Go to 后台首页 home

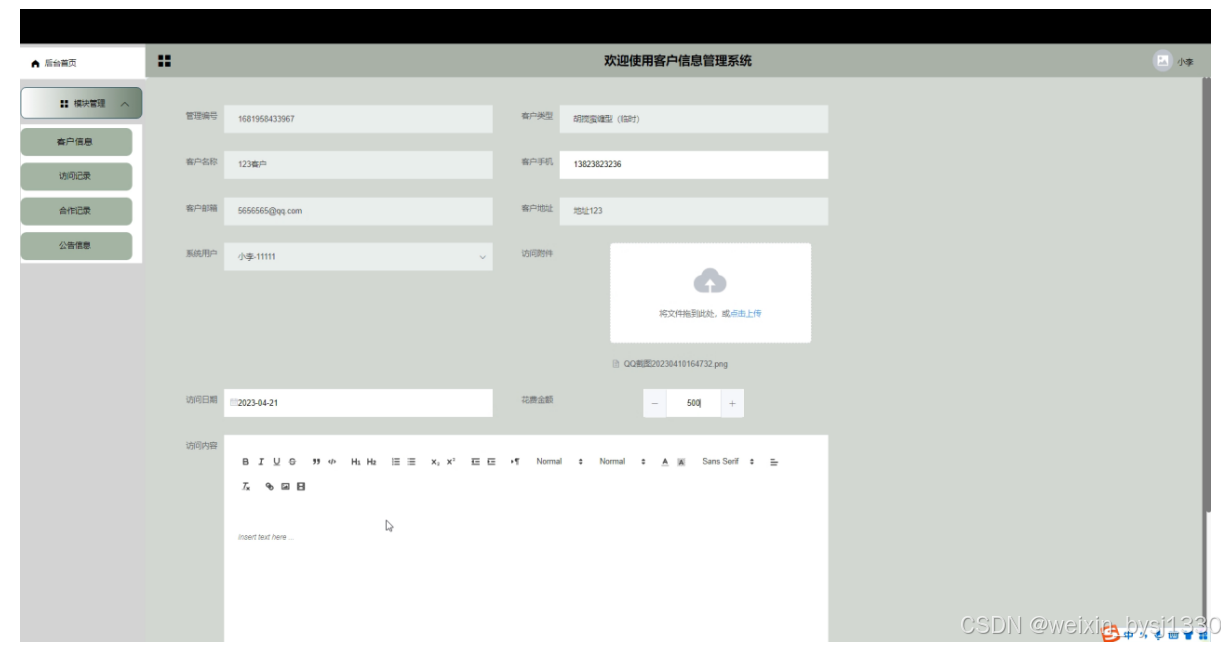(x=55, y=63)
